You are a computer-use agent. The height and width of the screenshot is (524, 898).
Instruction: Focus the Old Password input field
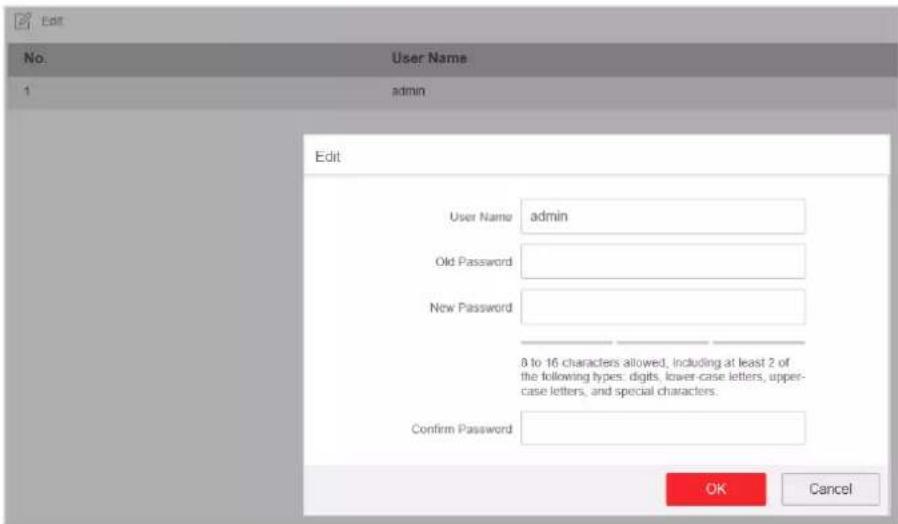point(663,262)
